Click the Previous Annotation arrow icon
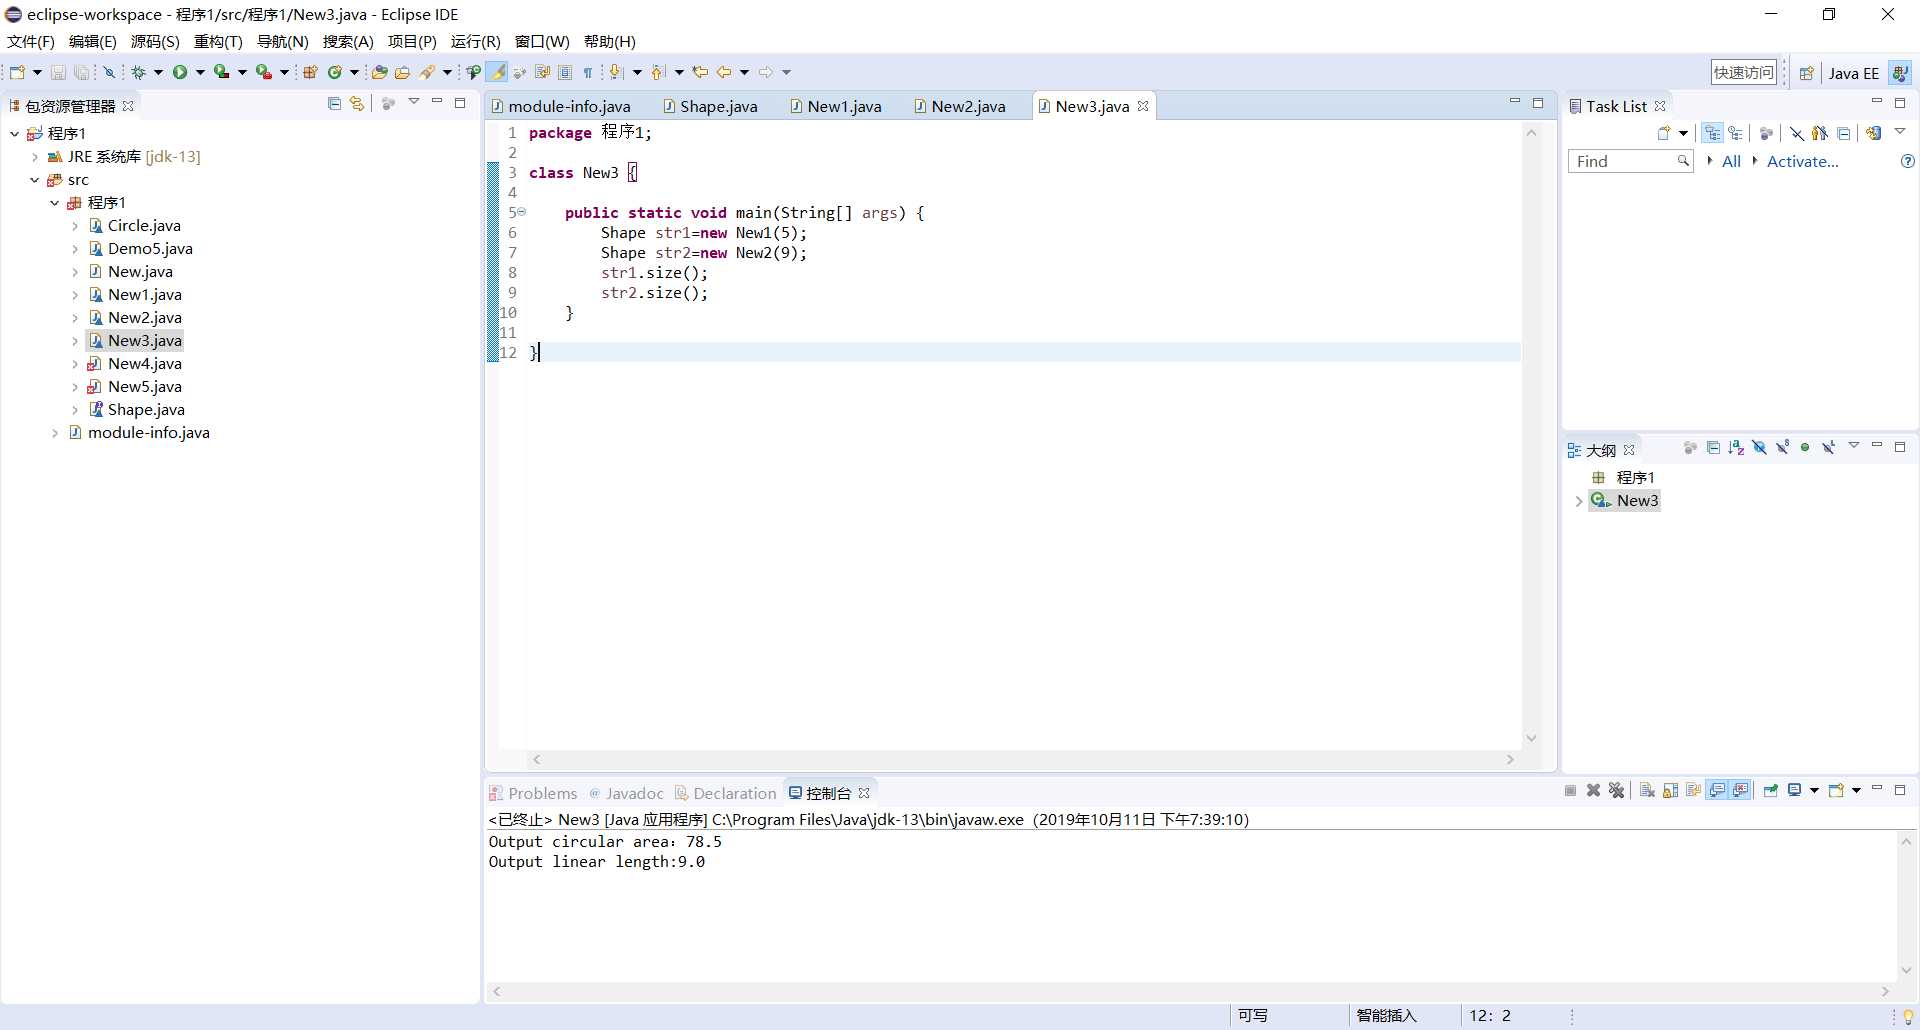This screenshot has height=1030, width=1920. point(658,72)
